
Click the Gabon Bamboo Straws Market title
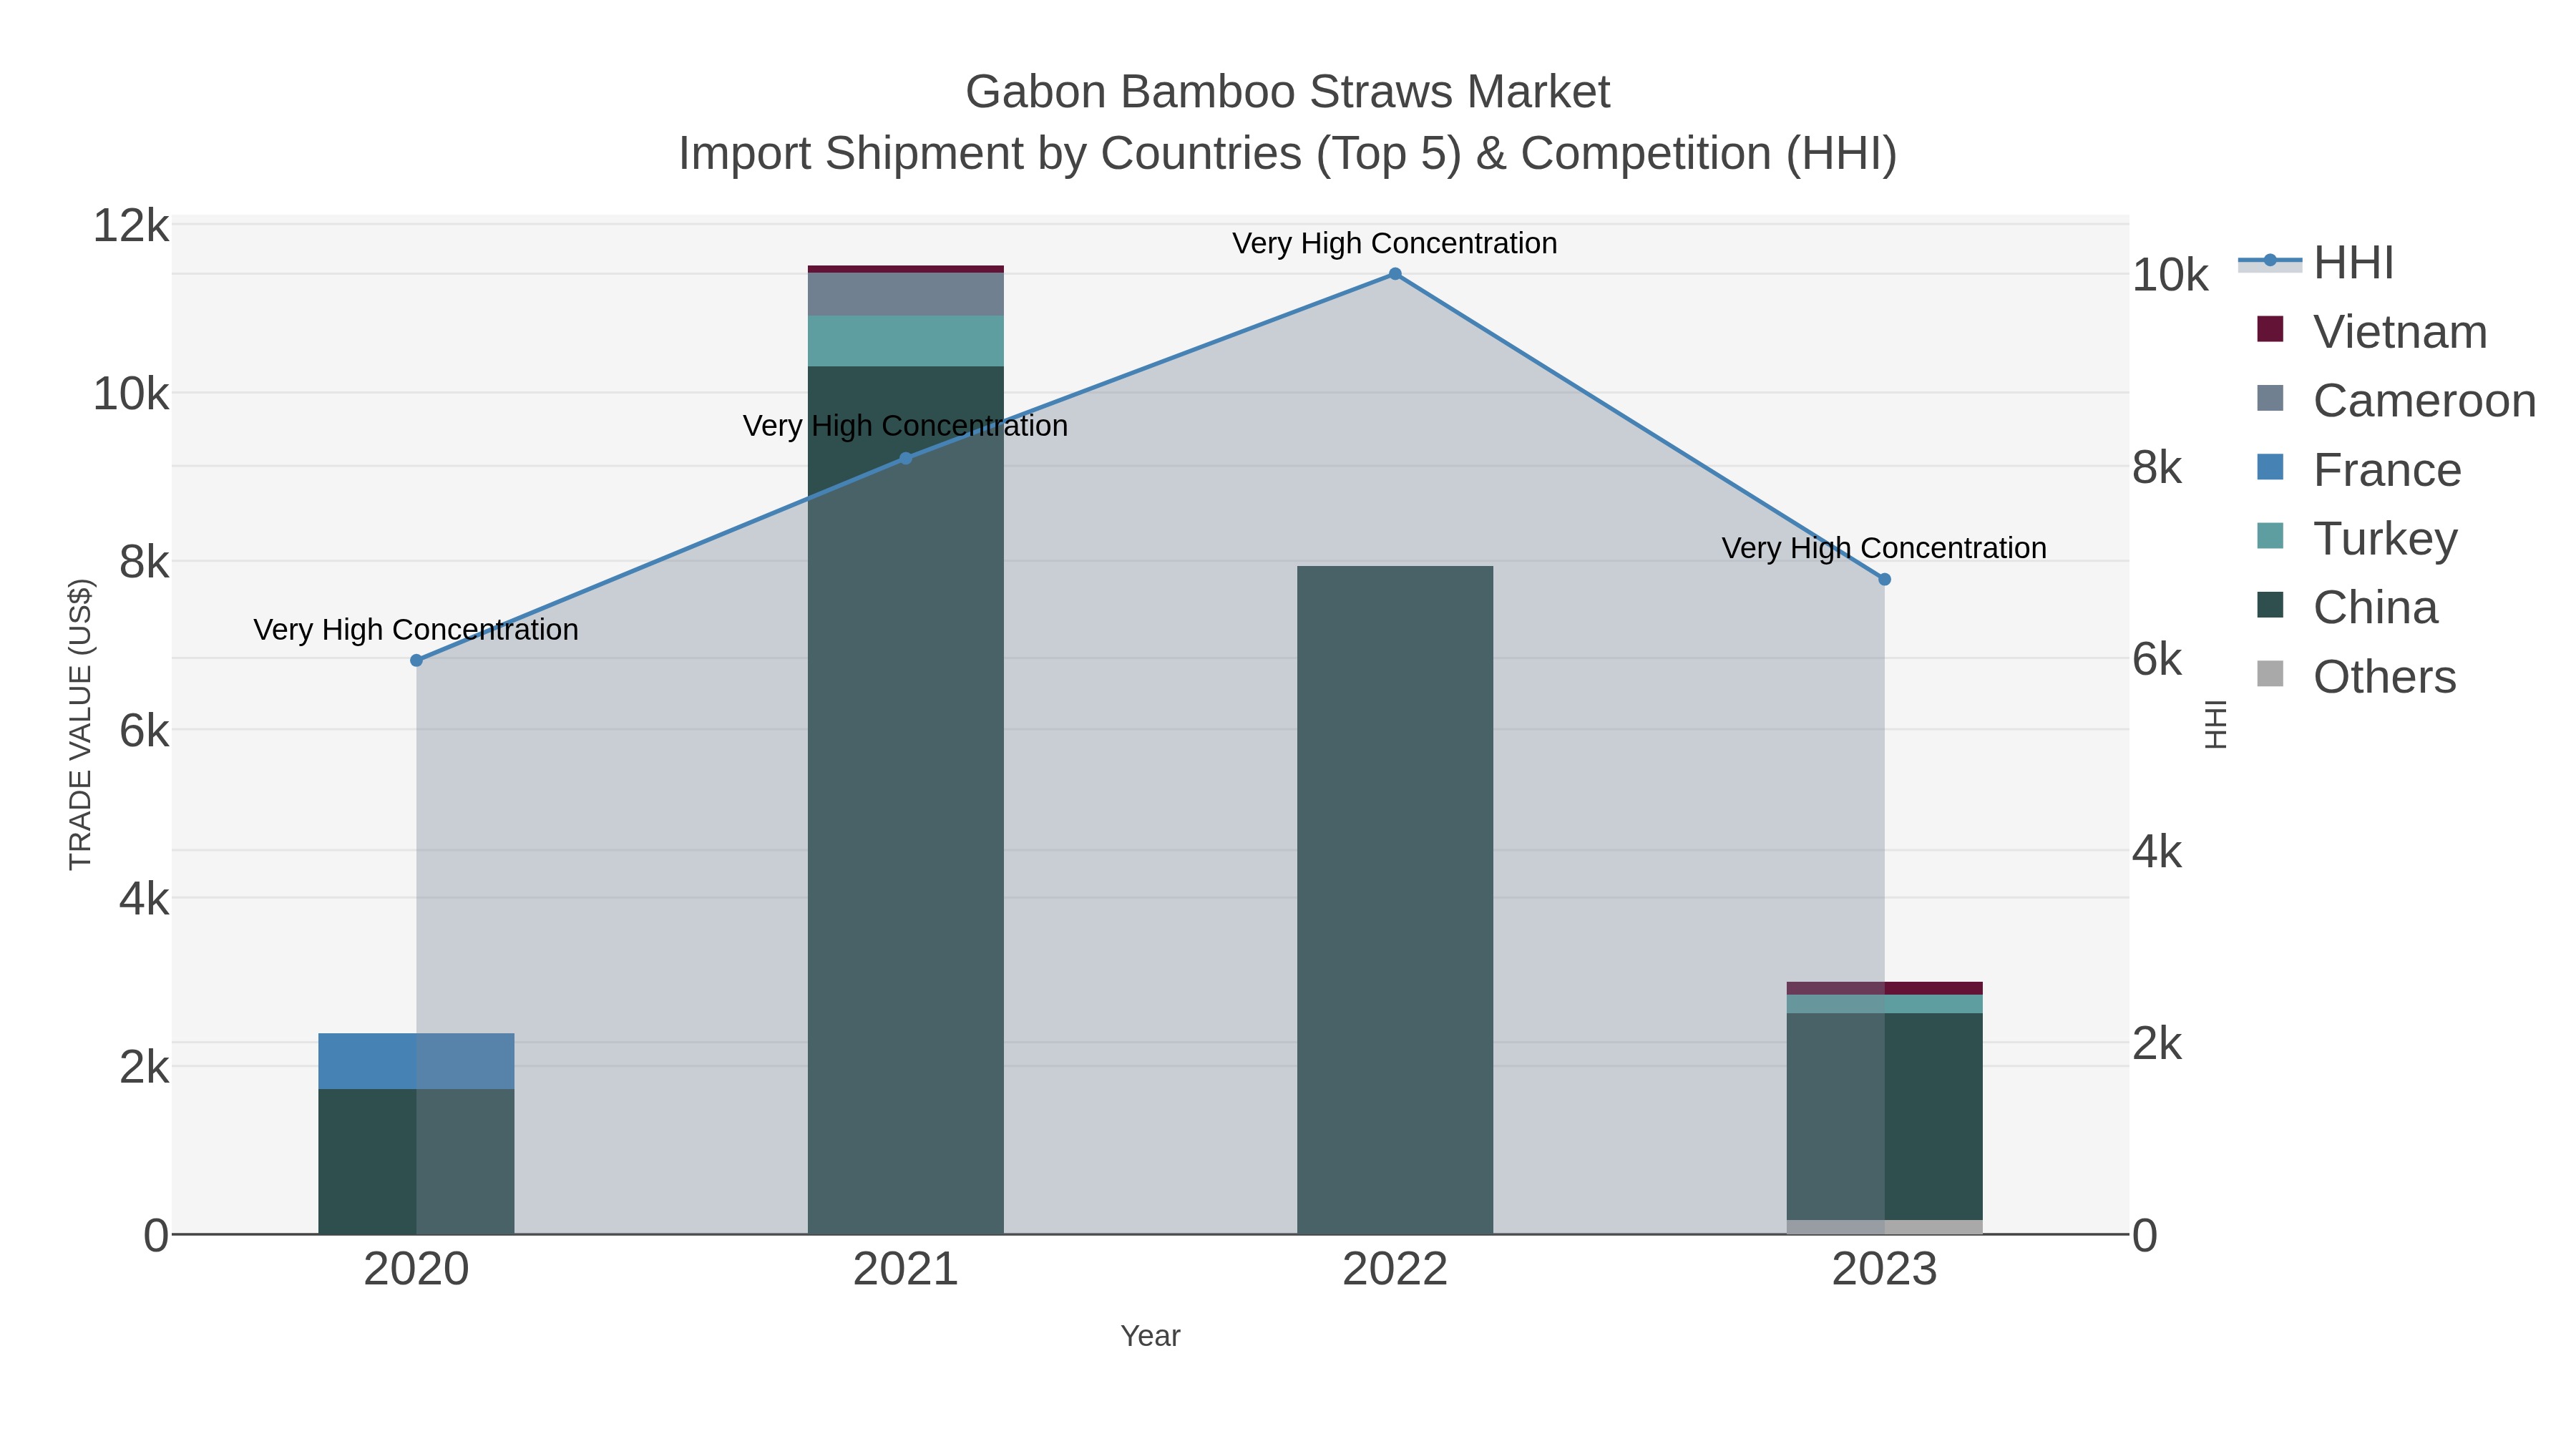1287,92
